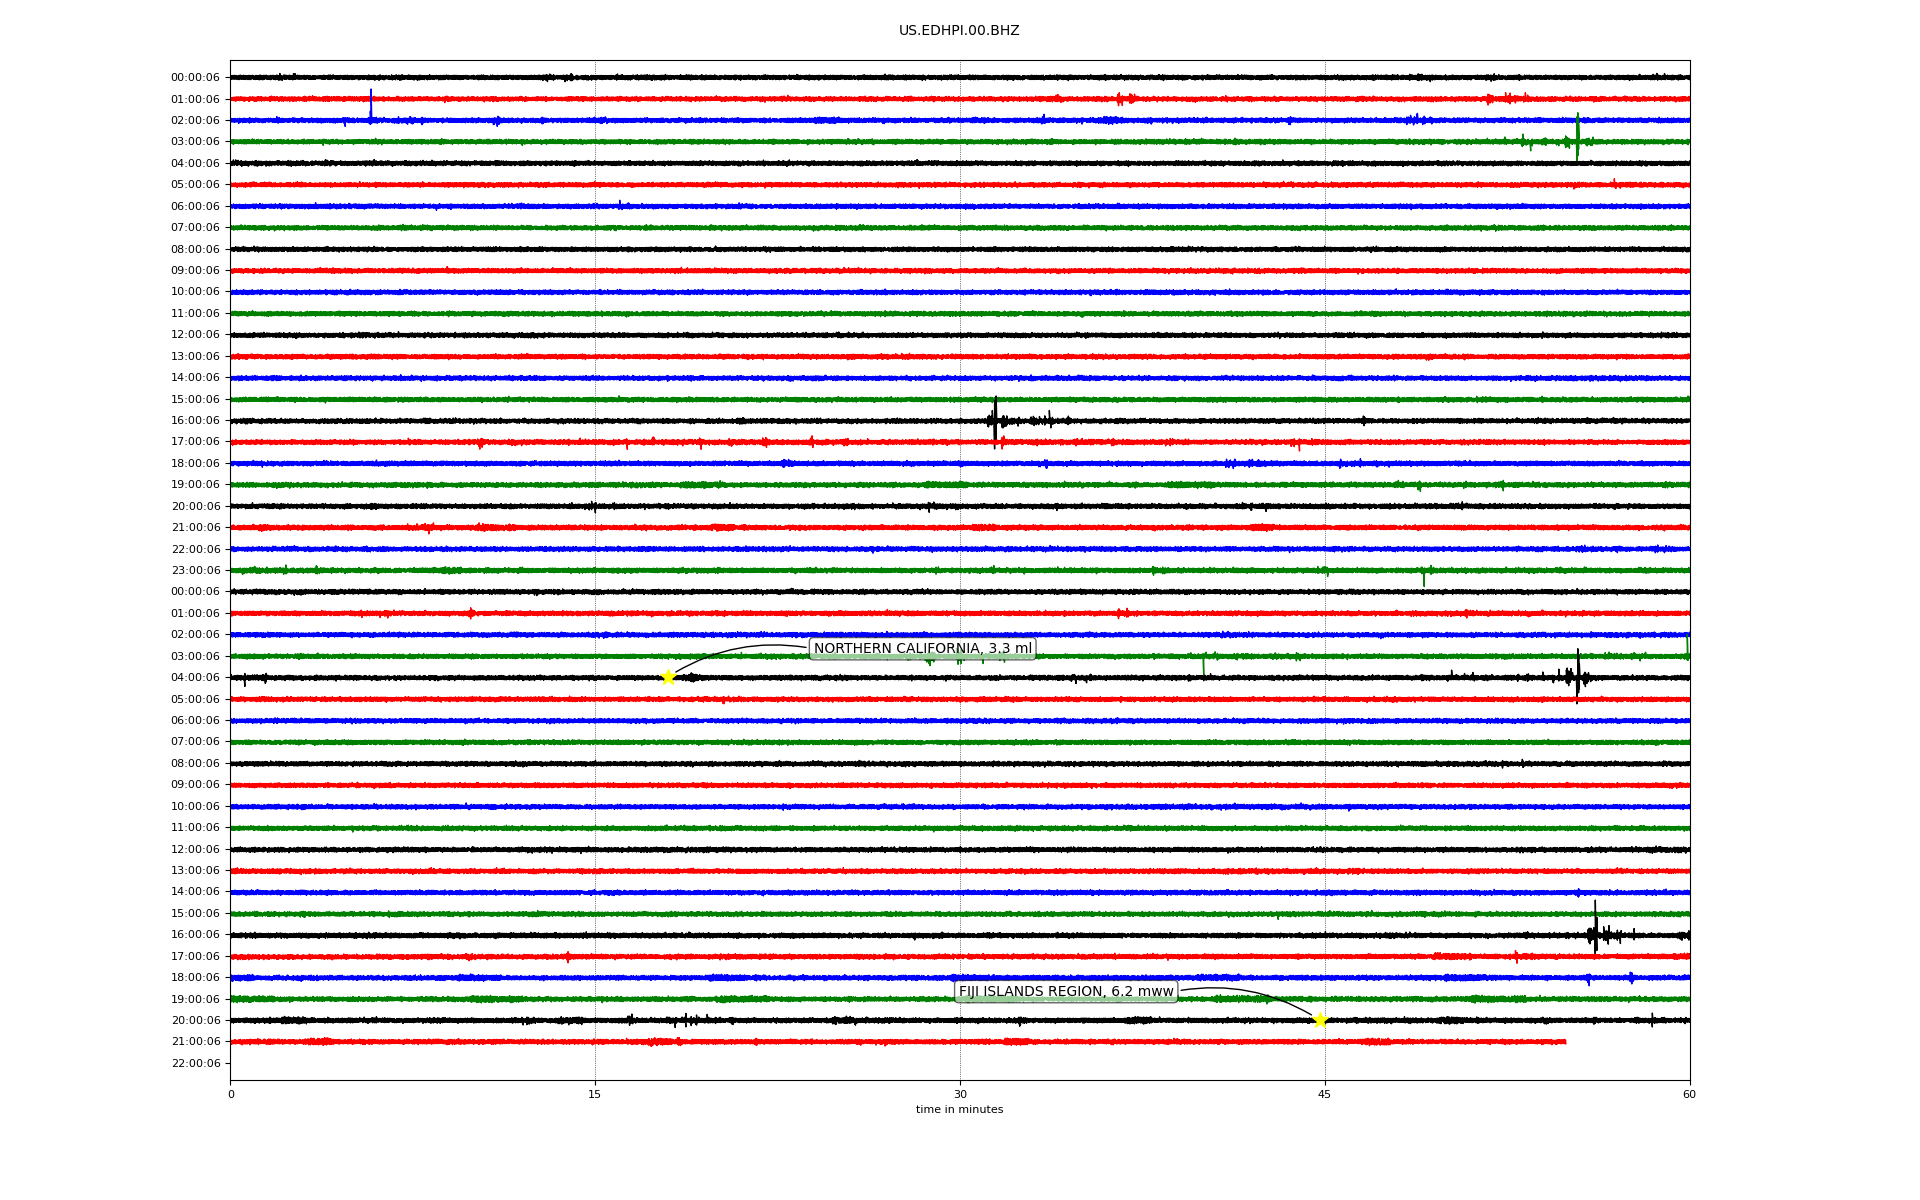Click the black seismic burst above the Fiji label
The height and width of the screenshot is (1200, 1920).
(1596, 934)
